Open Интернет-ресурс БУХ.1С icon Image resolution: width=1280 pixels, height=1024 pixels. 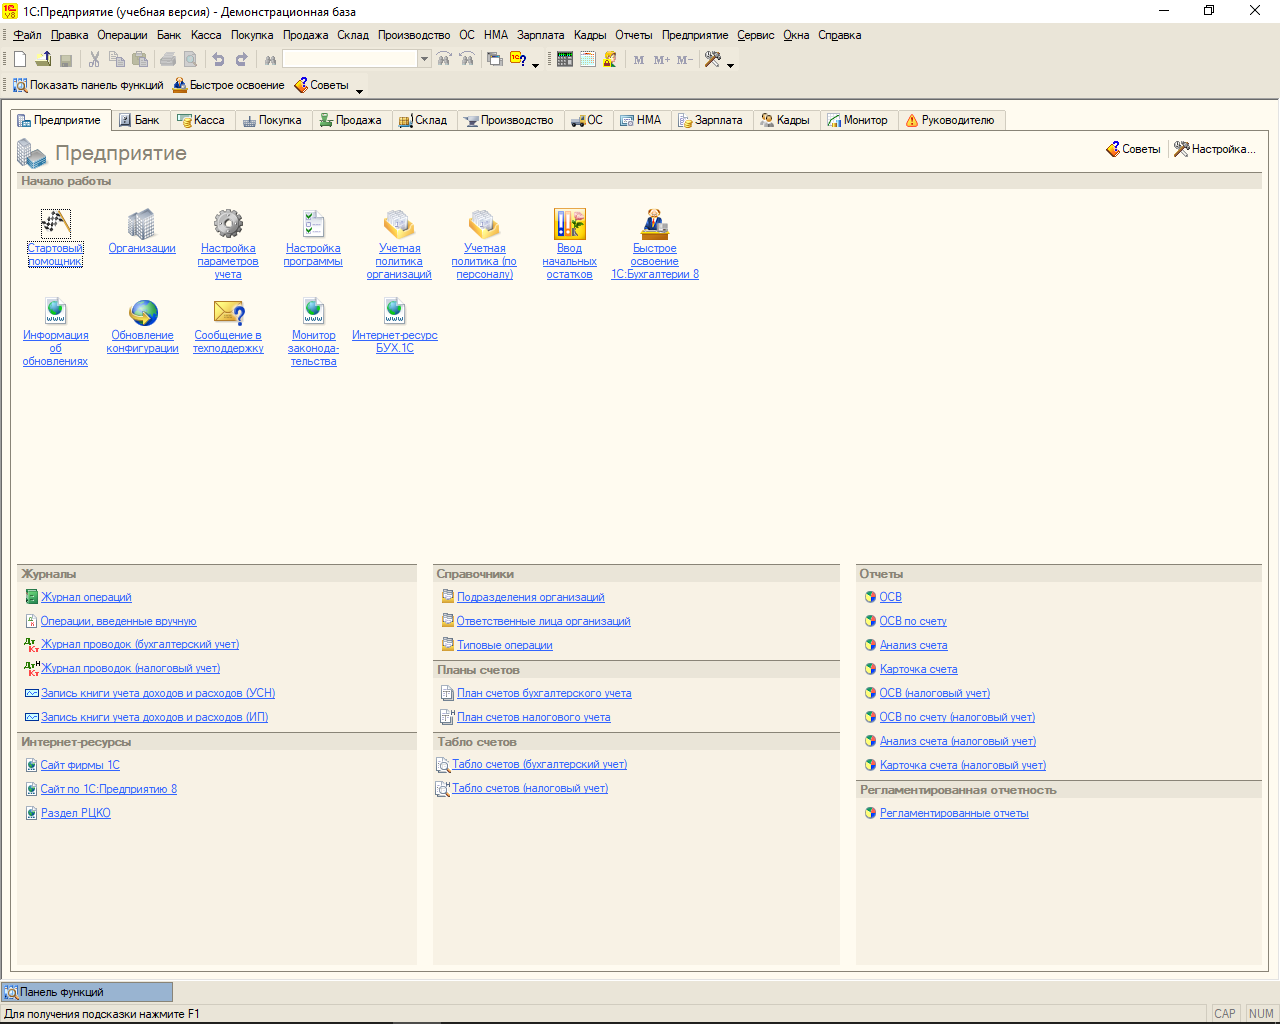[x=395, y=311]
